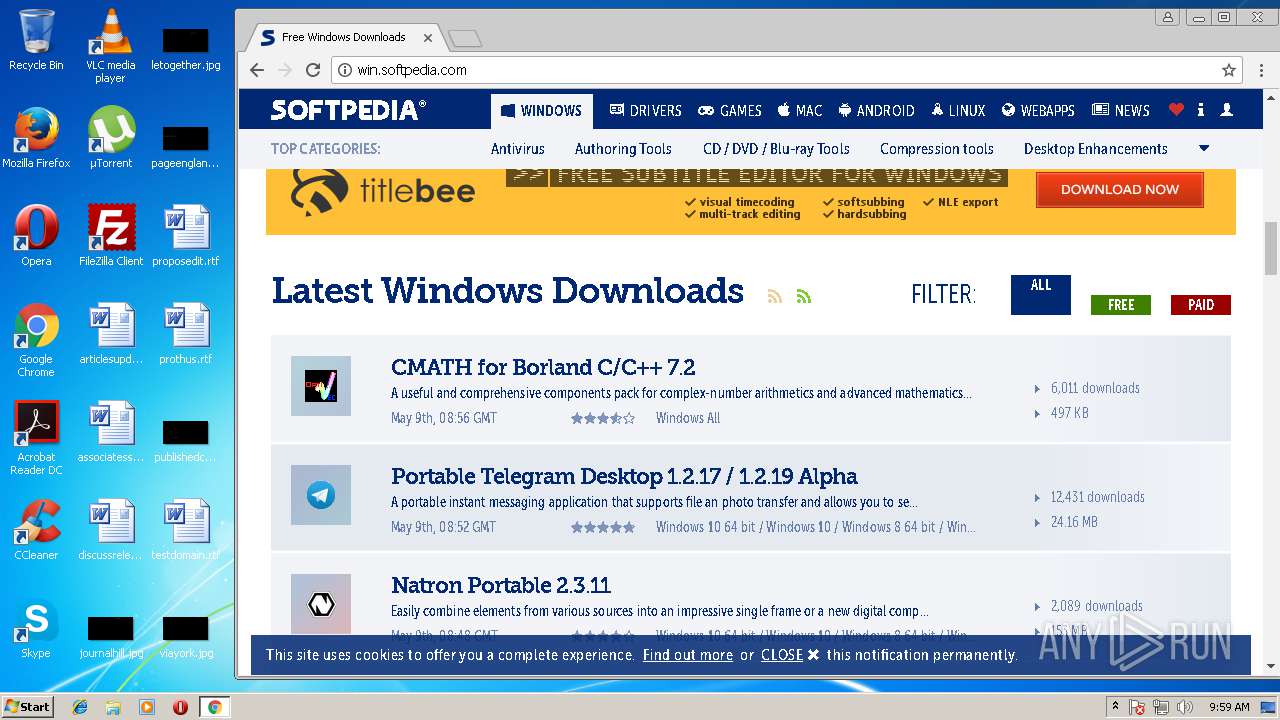Image resolution: width=1280 pixels, height=720 pixels.
Task: Click Chrome back navigation arrow
Action: (257, 70)
